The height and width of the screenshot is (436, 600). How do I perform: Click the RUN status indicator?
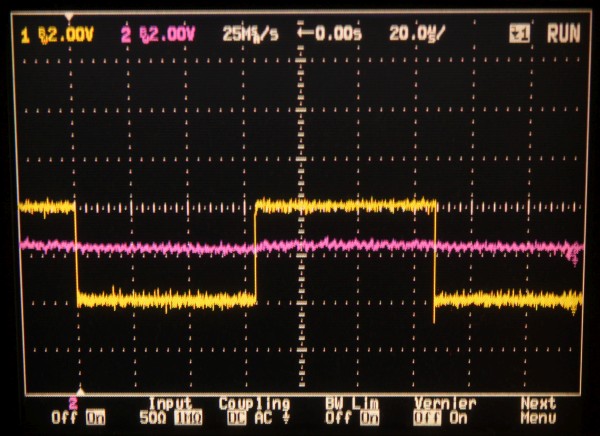pos(563,34)
